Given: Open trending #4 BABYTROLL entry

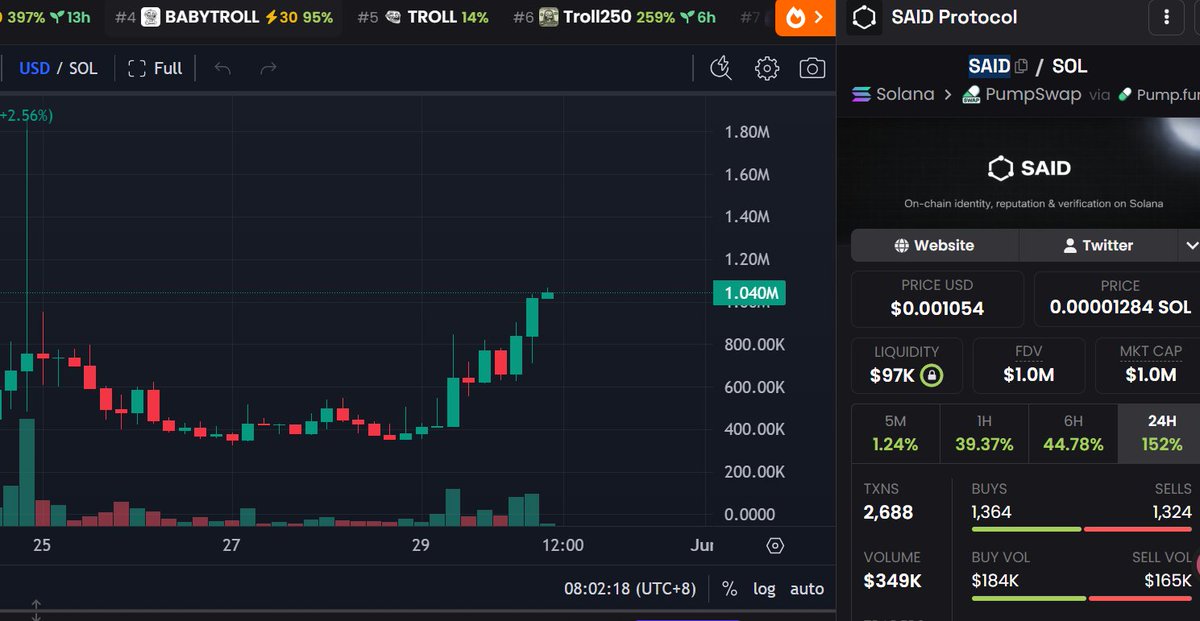Looking at the screenshot, I should pyautogui.click(x=224, y=17).
